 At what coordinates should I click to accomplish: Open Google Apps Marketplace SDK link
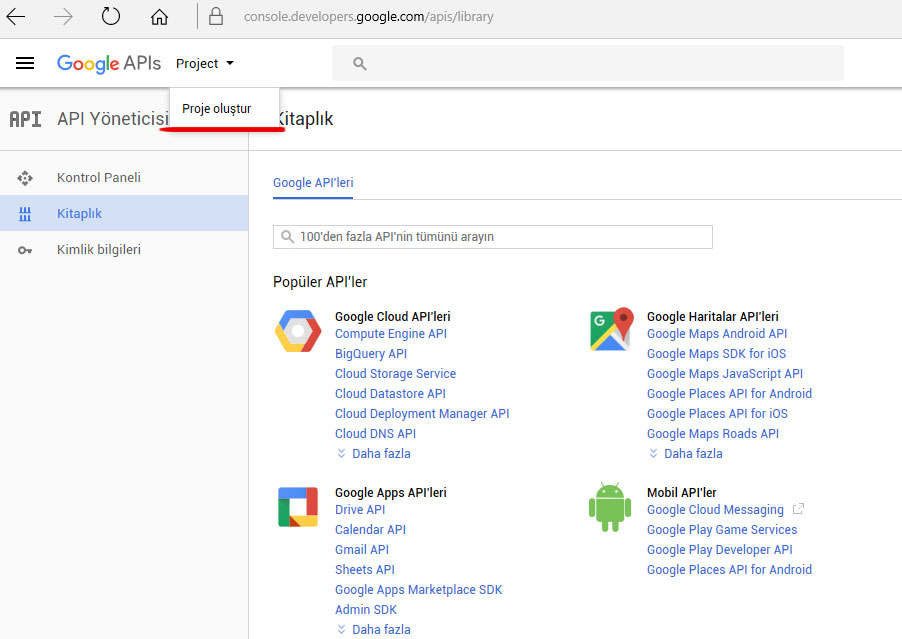point(419,590)
